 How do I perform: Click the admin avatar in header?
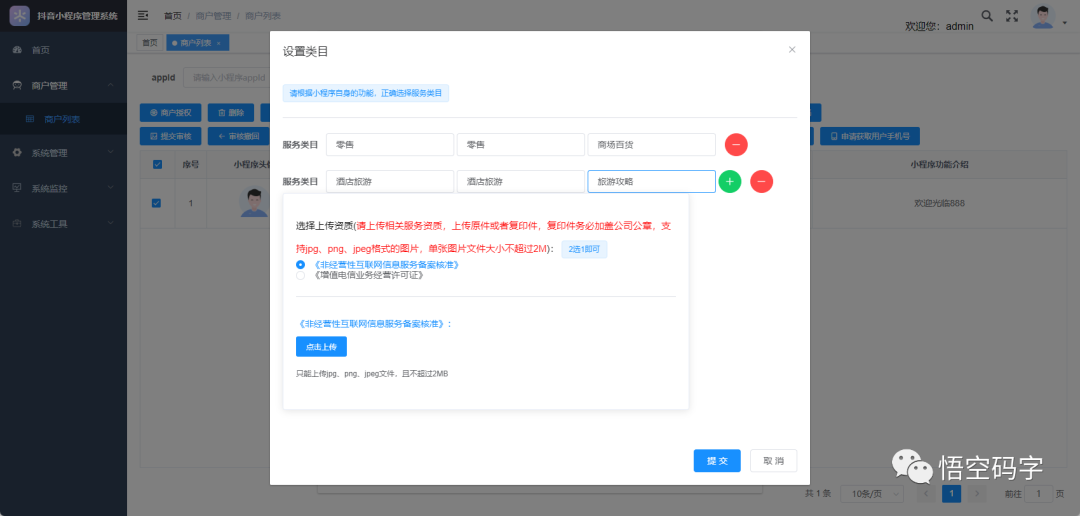tap(1043, 17)
